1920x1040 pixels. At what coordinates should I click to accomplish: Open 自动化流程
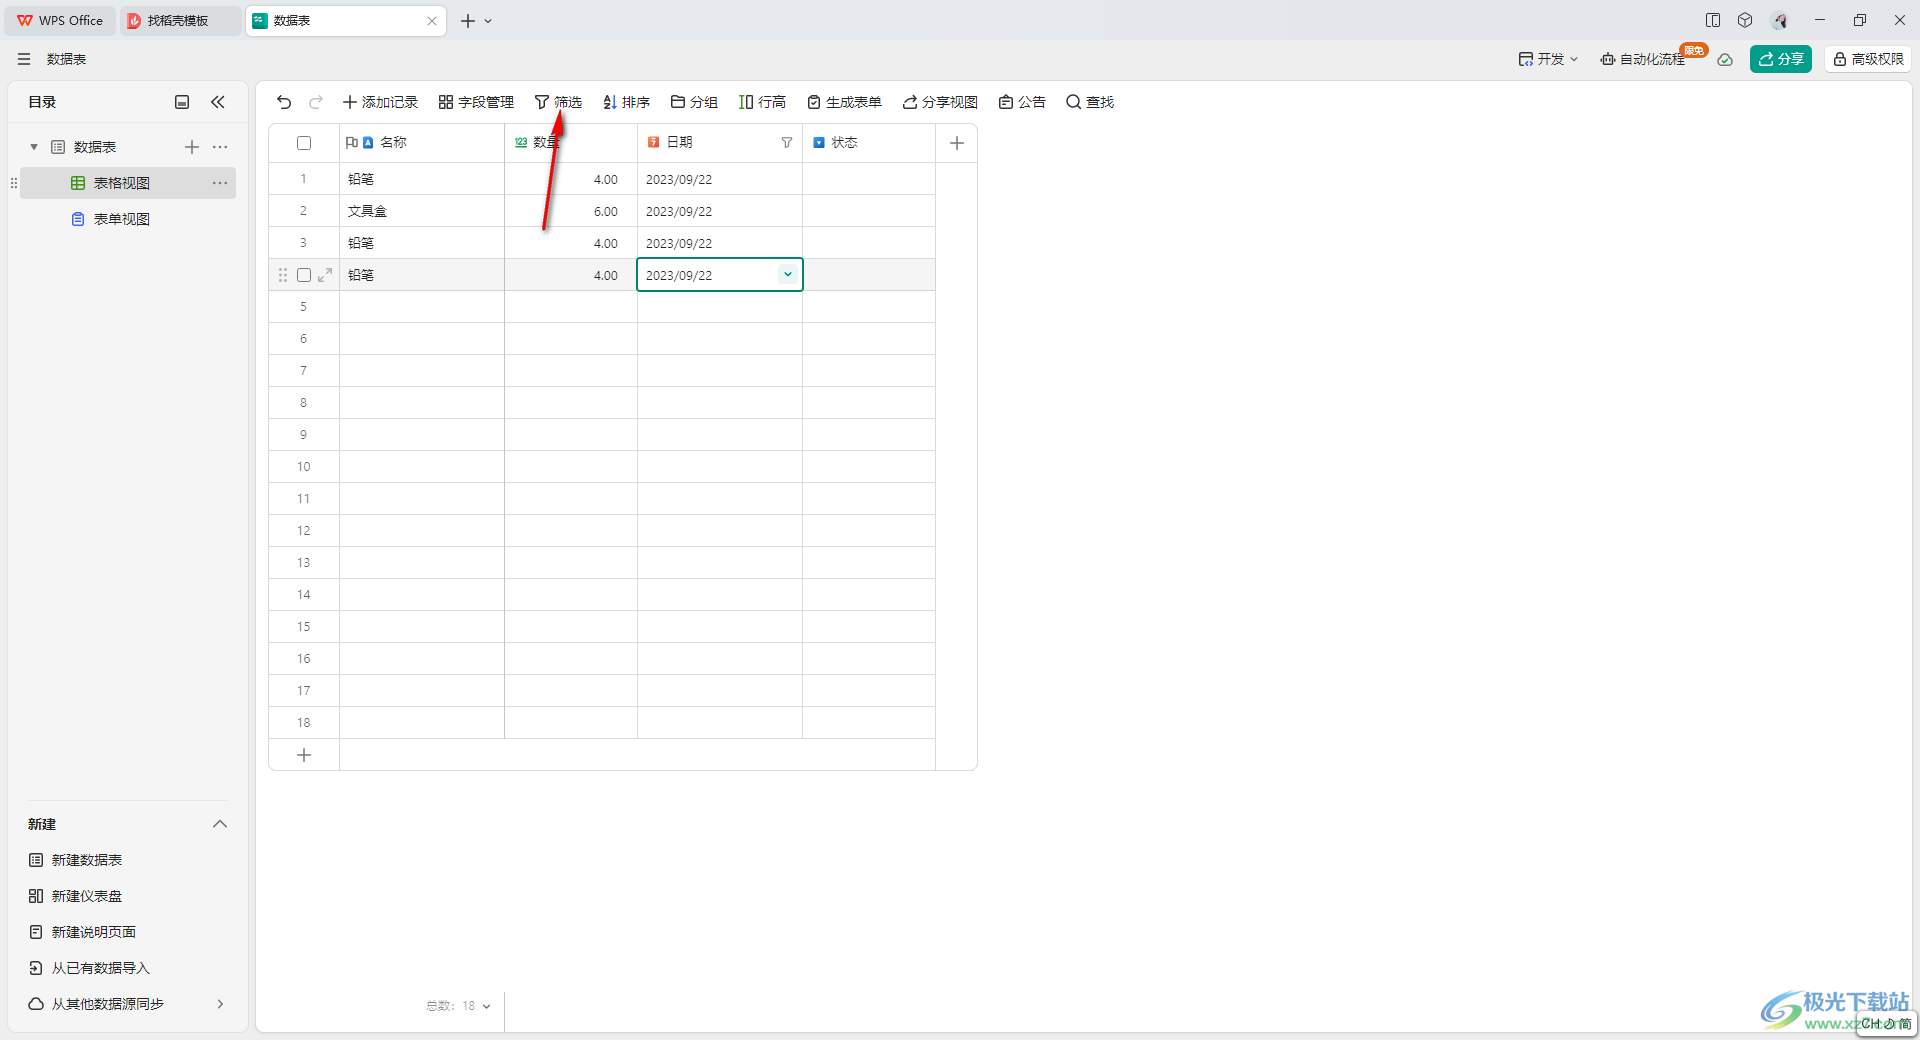(1642, 59)
